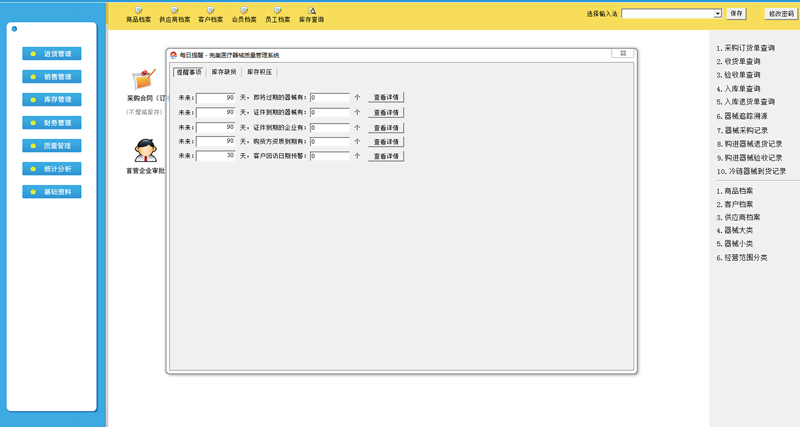Click the 采购合同 order icon
Viewport: 800px width, 427px height.
point(145,79)
